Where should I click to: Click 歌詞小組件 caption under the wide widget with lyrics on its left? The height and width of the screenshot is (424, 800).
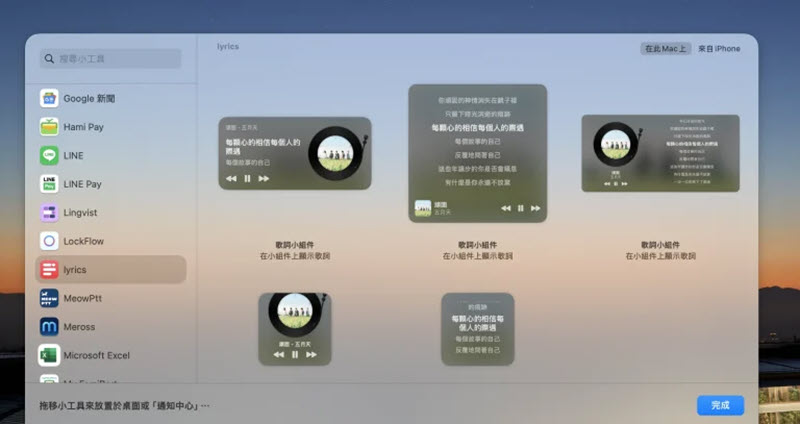pyautogui.click(x=295, y=245)
